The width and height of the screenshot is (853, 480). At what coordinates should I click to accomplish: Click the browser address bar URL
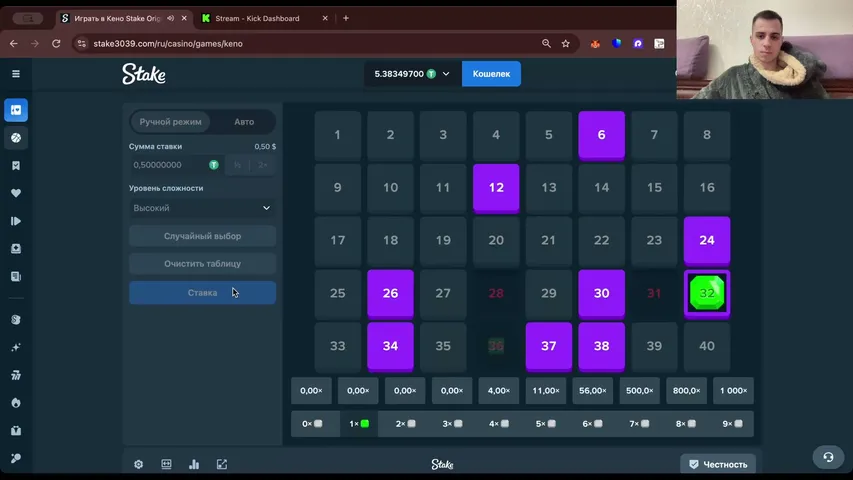point(168,44)
